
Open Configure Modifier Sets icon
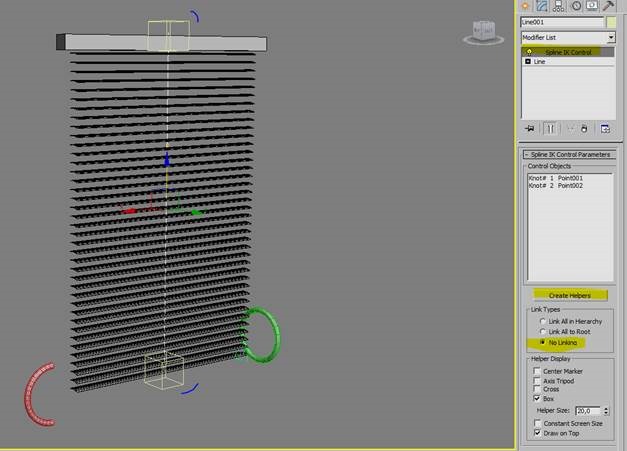[x=605, y=128]
